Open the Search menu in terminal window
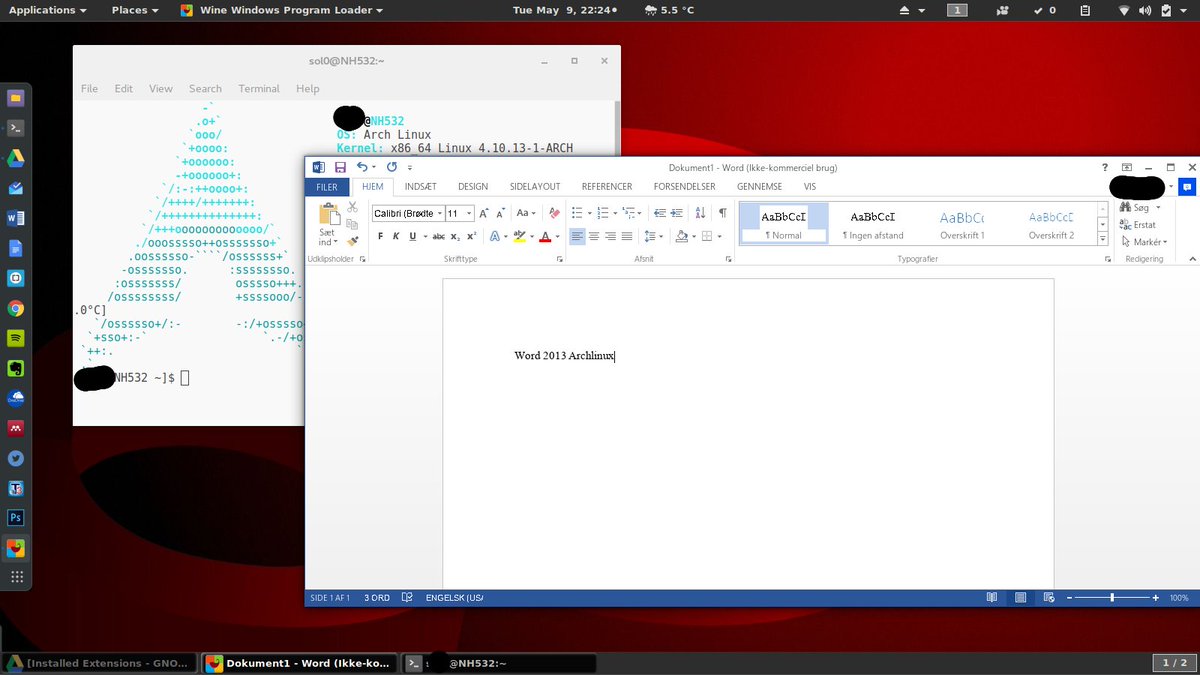The height and width of the screenshot is (675, 1200). tap(205, 88)
